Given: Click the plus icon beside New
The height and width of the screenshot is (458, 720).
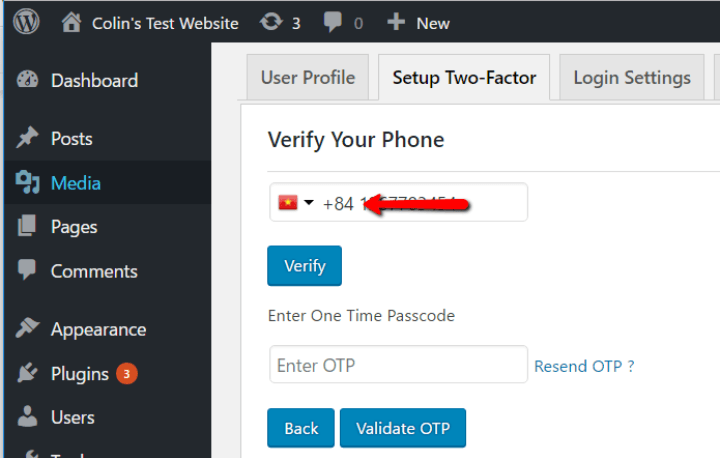Looking at the screenshot, I should coord(396,22).
